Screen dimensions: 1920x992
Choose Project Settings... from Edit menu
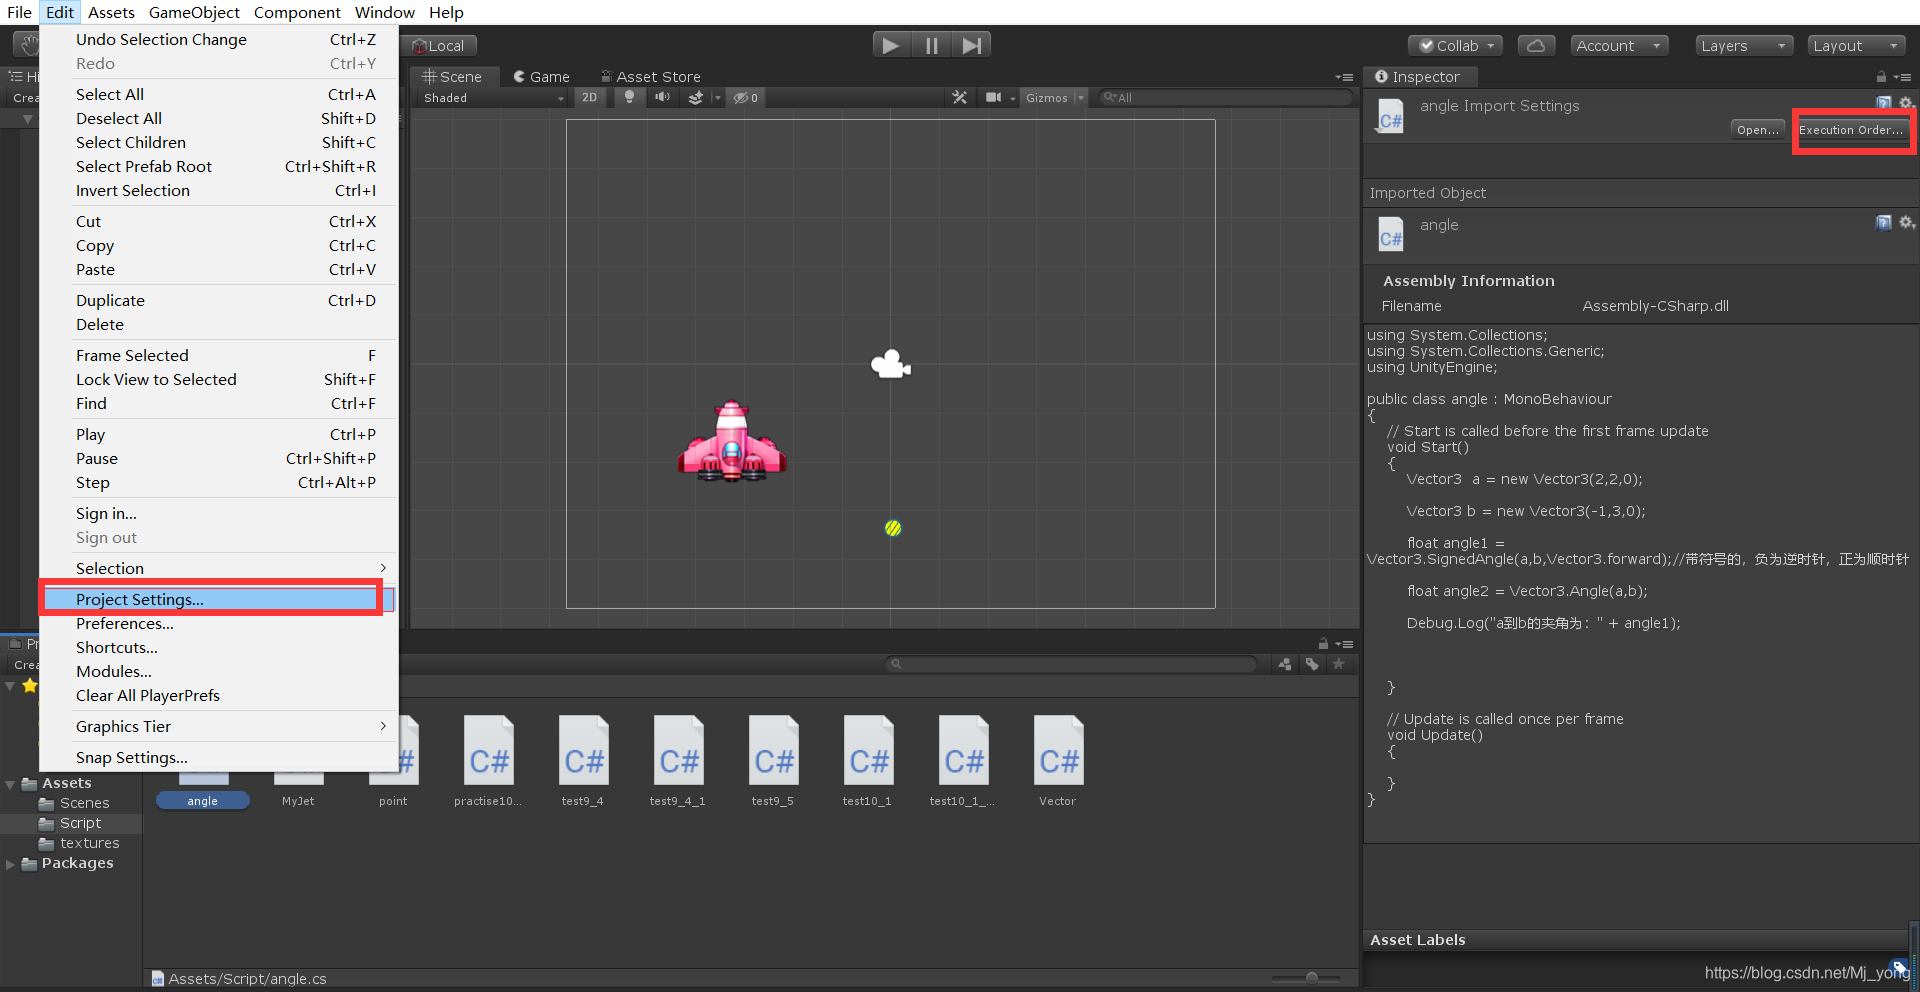coord(218,599)
